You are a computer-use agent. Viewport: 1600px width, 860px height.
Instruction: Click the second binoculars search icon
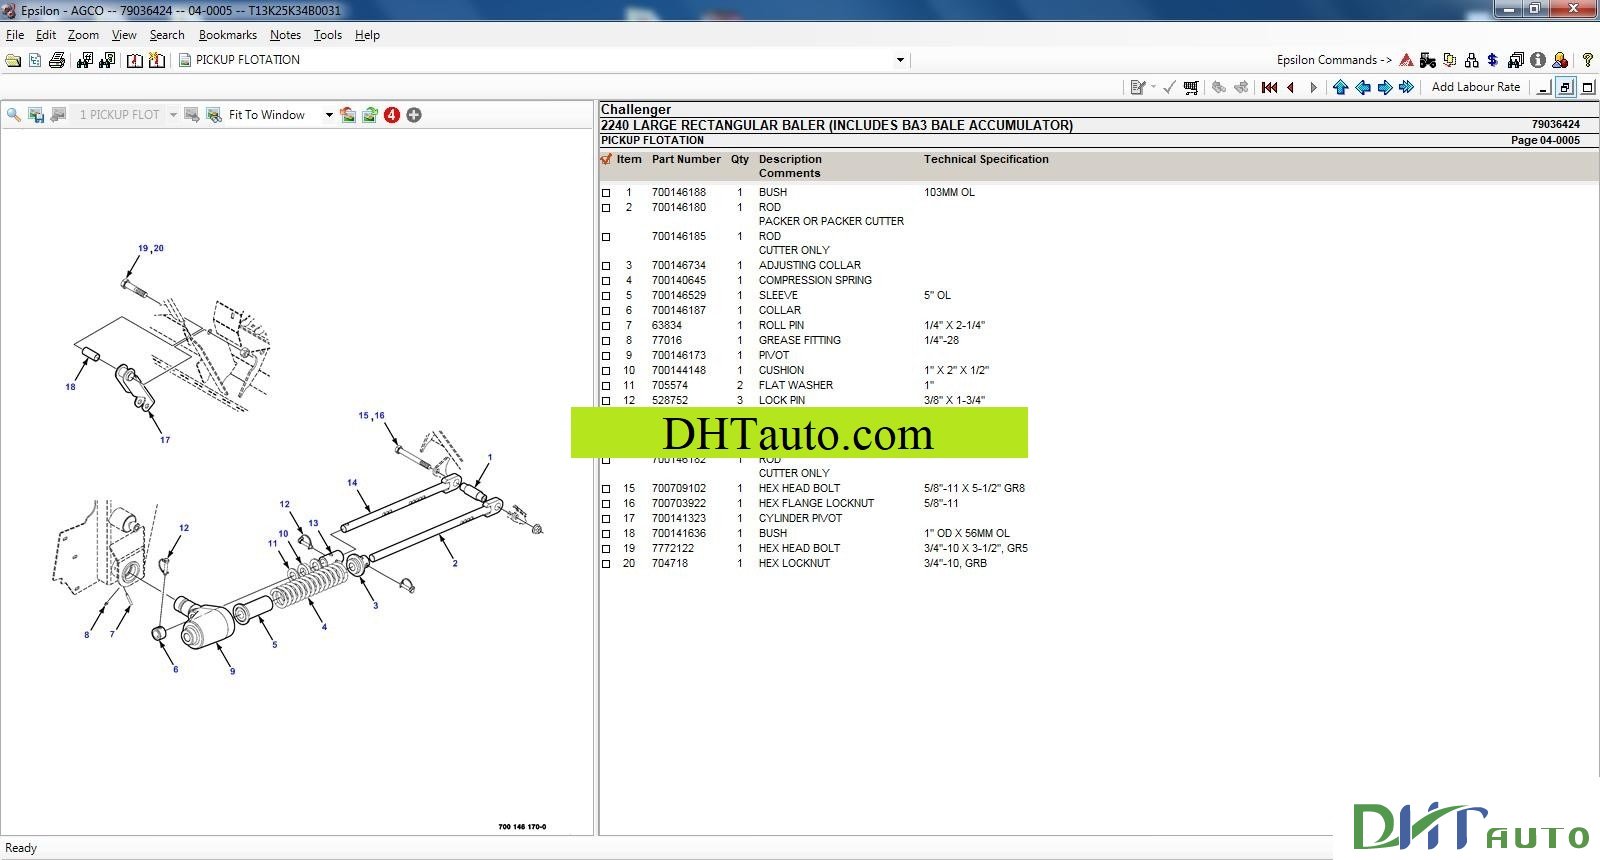(107, 60)
